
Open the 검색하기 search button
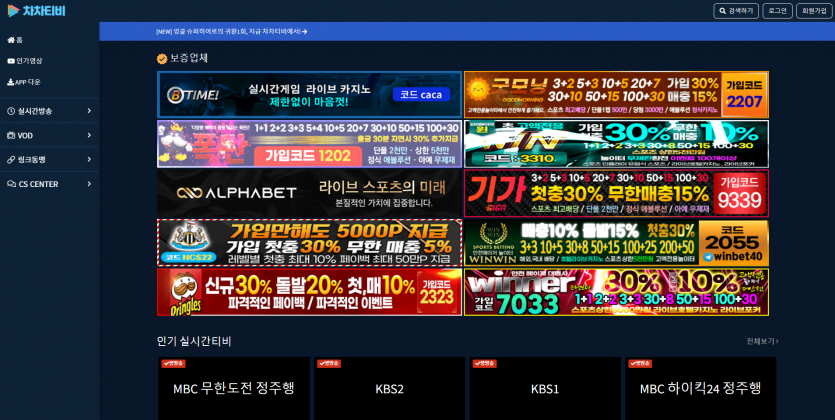[x=736, y=11]
